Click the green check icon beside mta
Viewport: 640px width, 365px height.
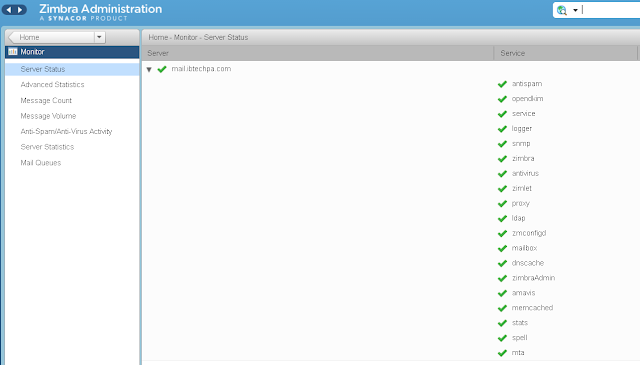click(x=502, y=353)
